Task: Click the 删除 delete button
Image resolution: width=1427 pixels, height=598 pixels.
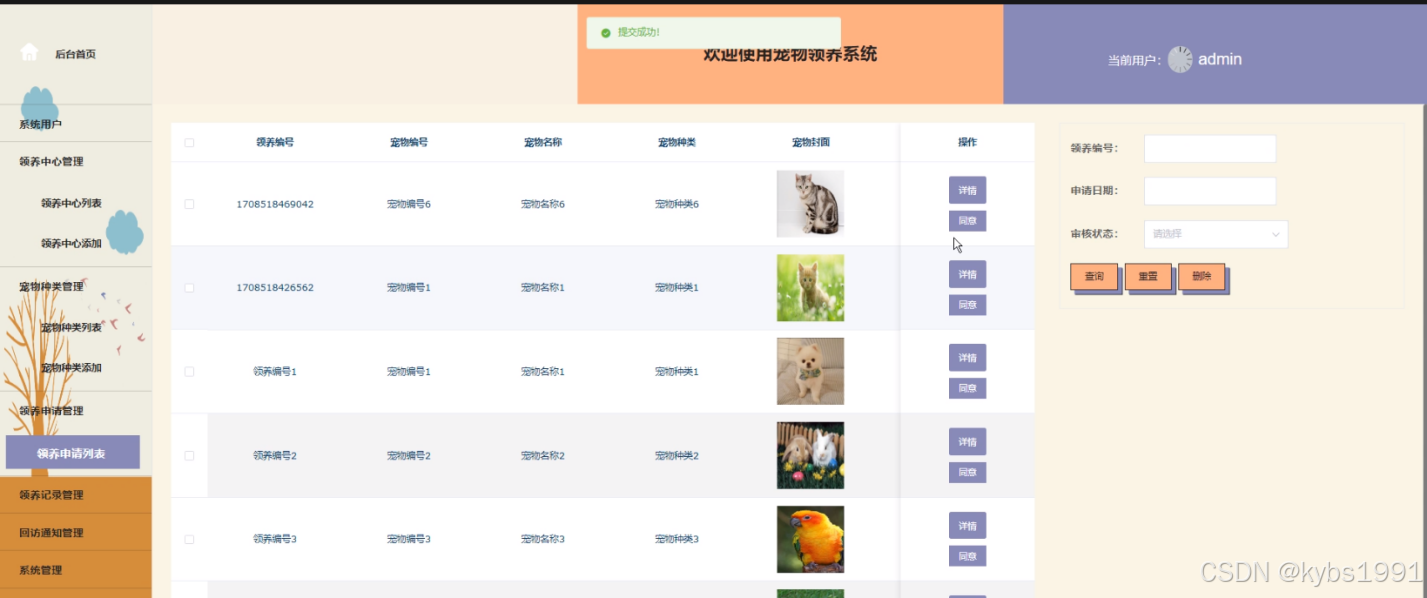Action: [x=1201, y=276]
